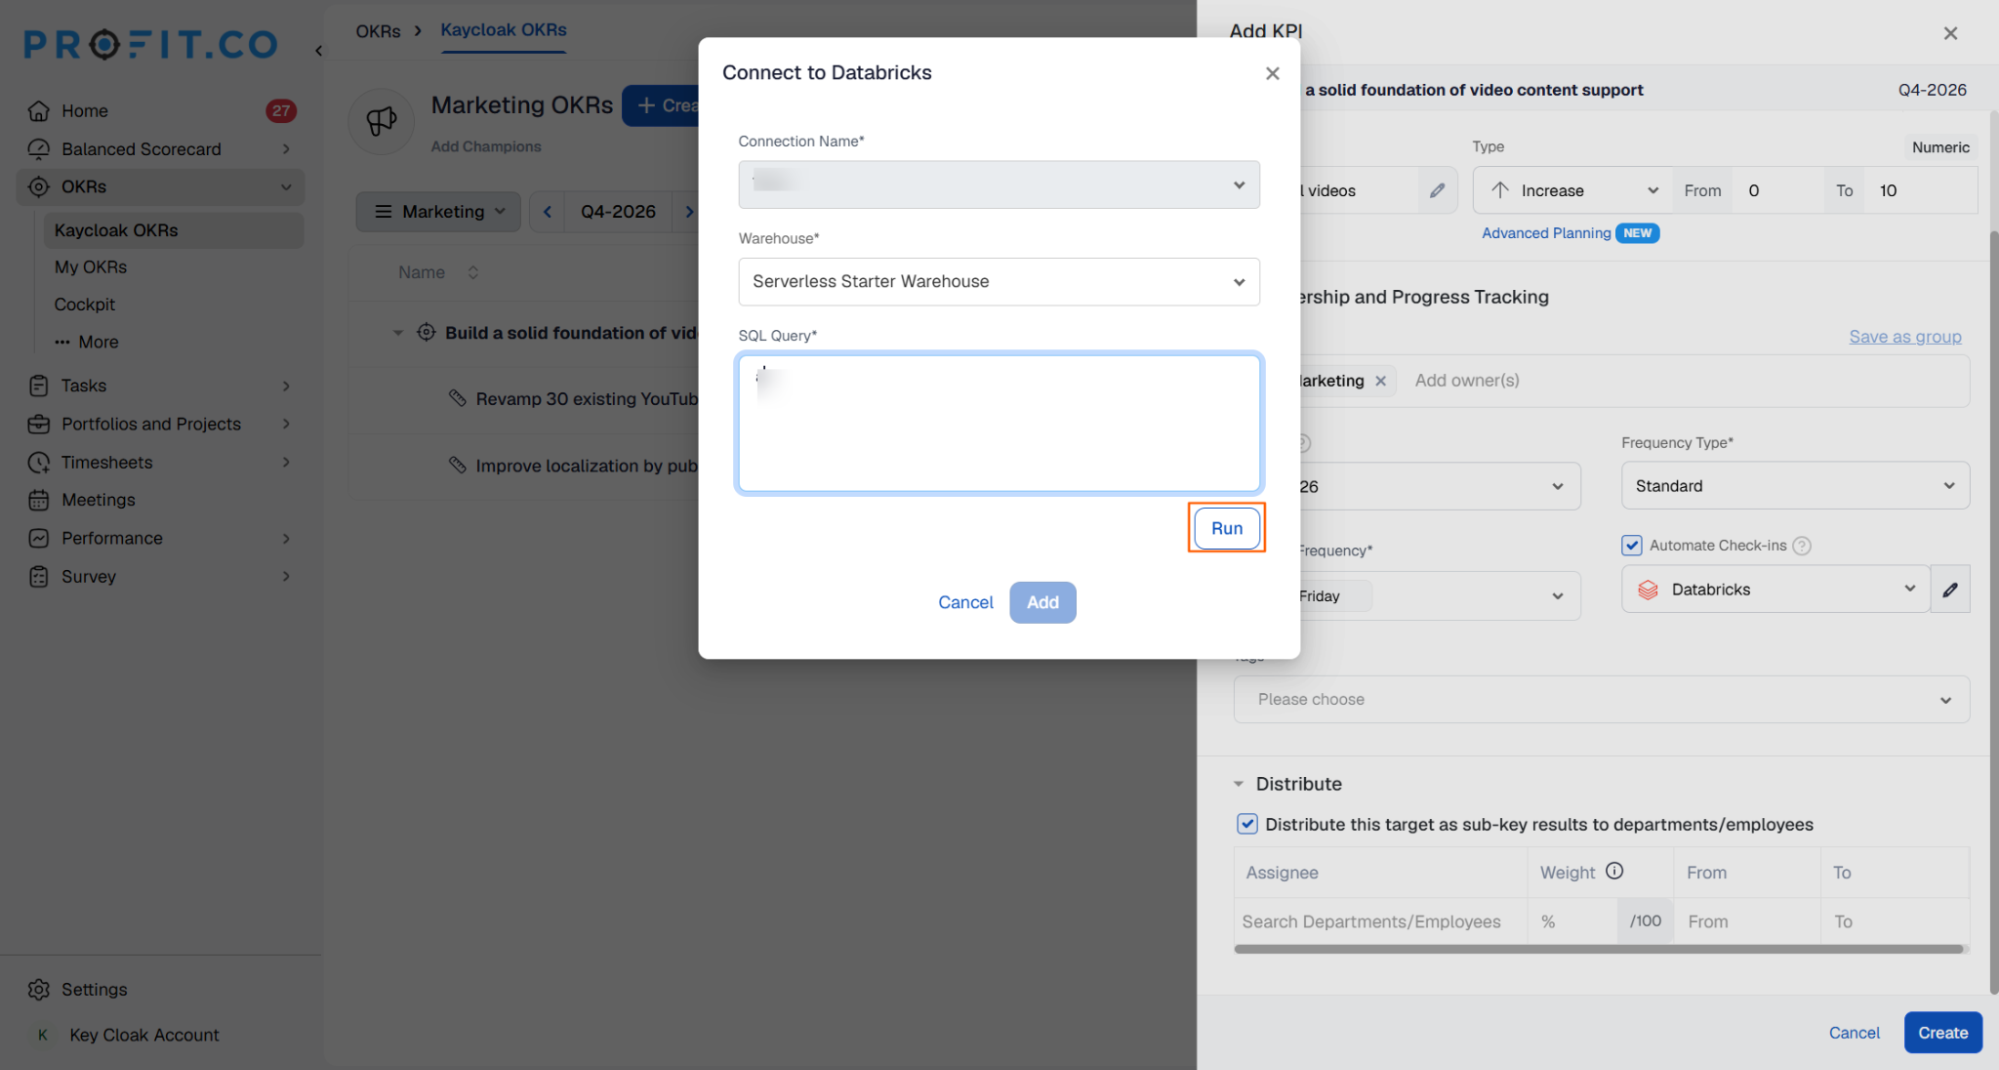Click the horizontal scrollbar under the assignee table
Viewport: 1999px width, 1070px height.
pyautogui.click(x=1598, y=949)
